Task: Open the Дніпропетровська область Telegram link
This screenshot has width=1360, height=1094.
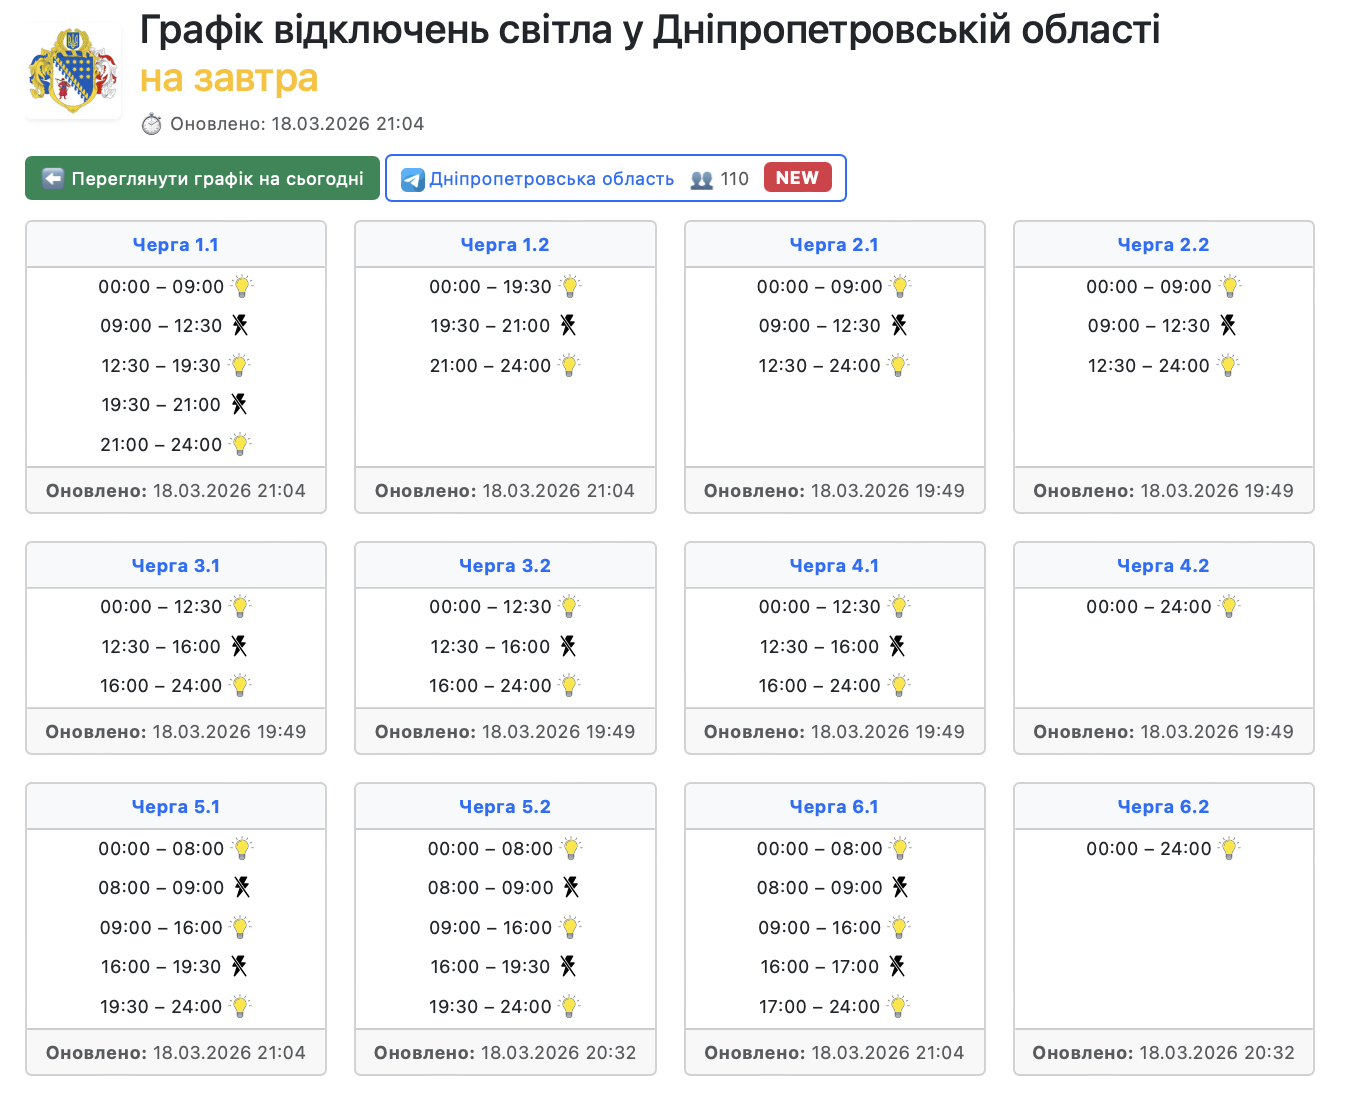Action: [x=551, y=179]
